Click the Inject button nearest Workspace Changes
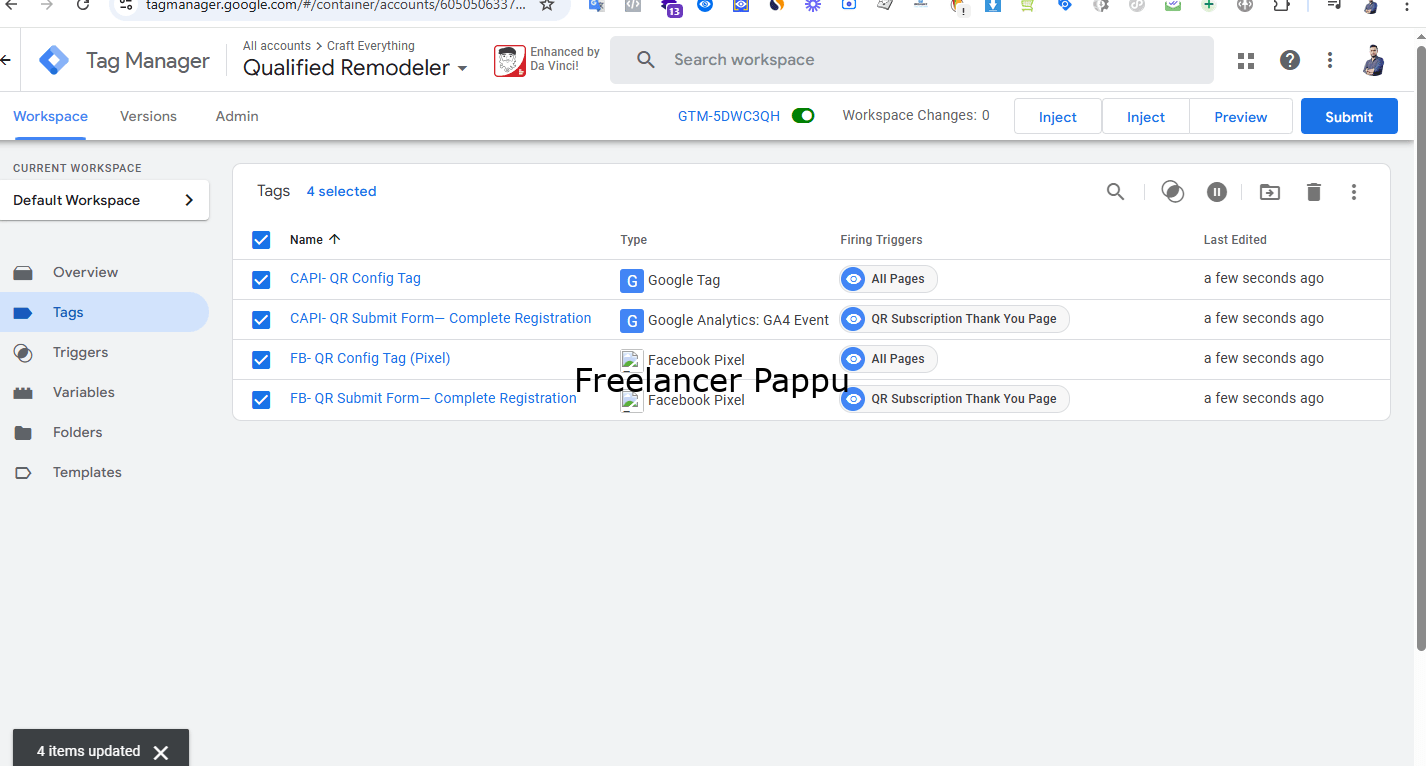The image size is (1426, 766). tap(1058, 117)
